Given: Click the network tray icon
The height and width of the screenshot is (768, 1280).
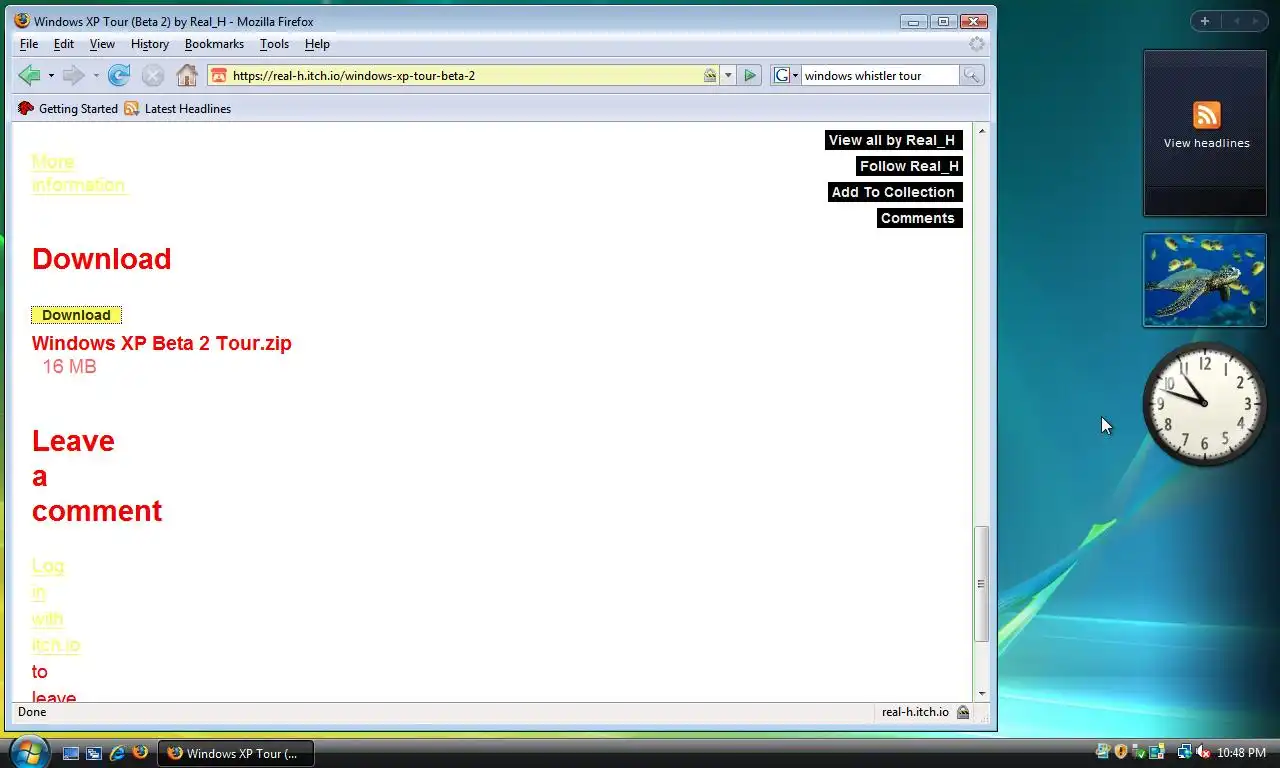Looking at the screenshot, I should (x=1183, y=752).
